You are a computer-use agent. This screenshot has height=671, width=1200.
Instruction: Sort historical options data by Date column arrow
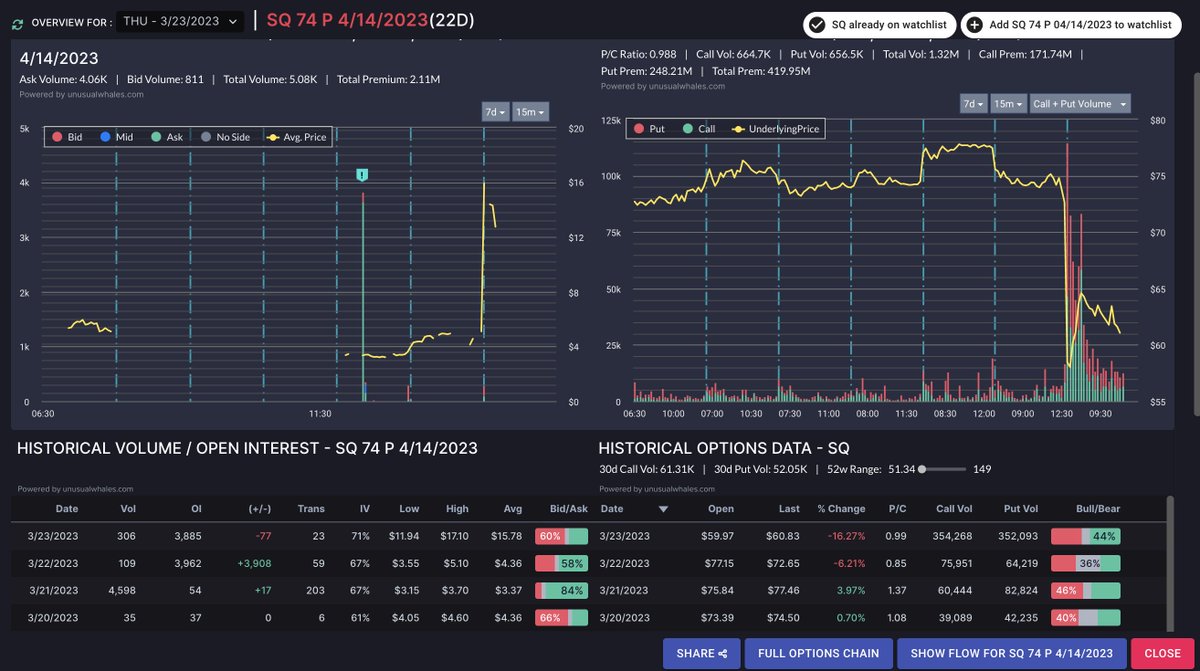tap(664, 509)
